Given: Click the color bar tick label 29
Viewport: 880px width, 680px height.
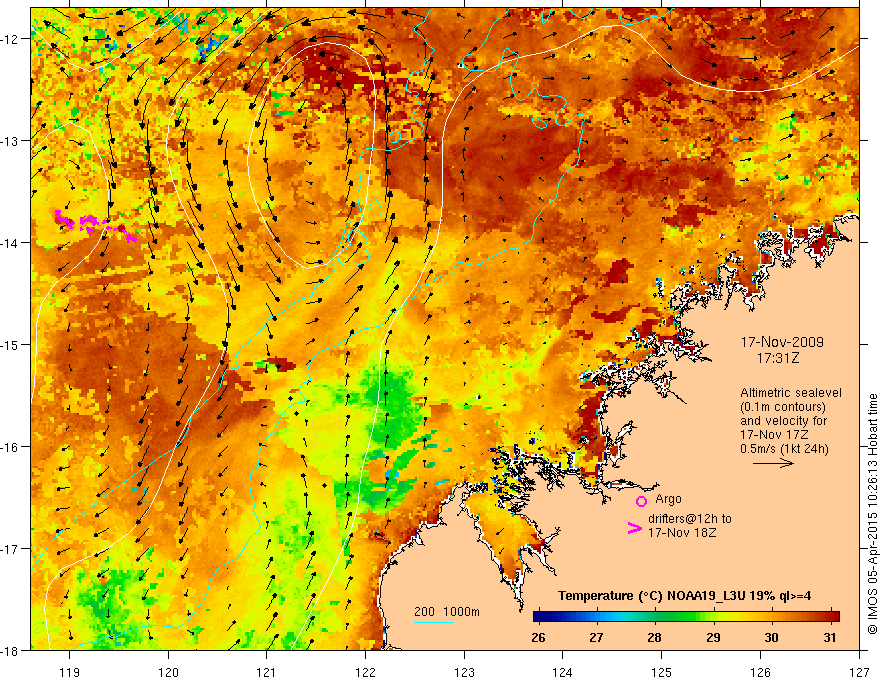Looking at the screenshot, I should 713,638.
